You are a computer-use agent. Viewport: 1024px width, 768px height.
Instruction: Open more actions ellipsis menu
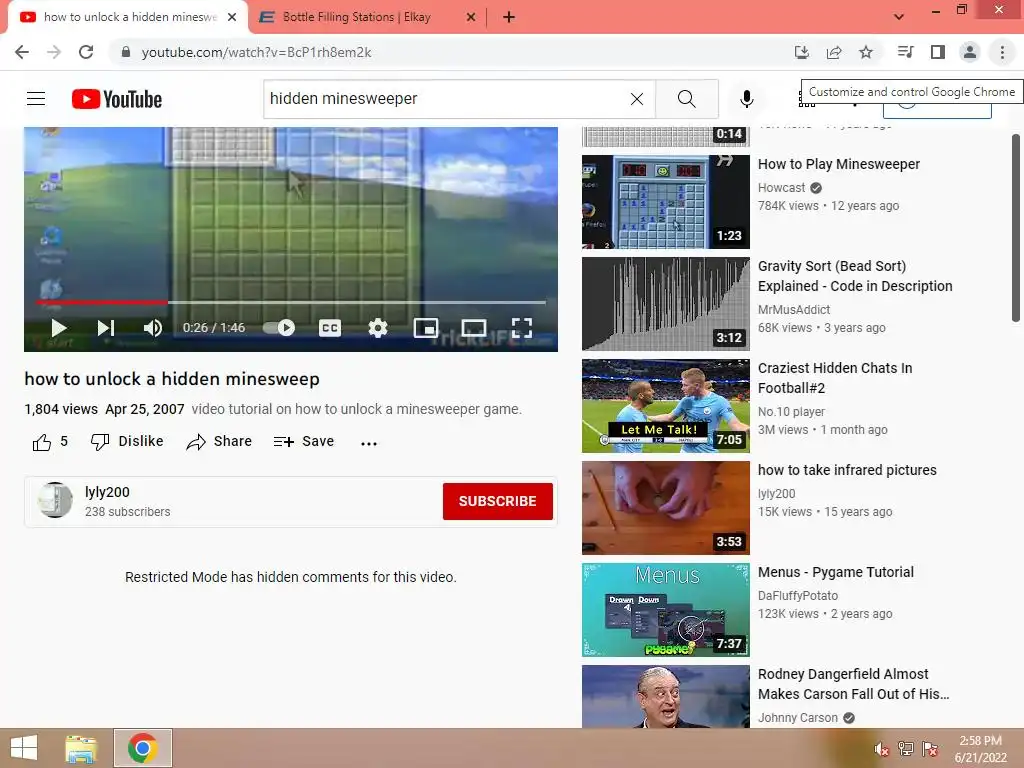click(369, 443)
